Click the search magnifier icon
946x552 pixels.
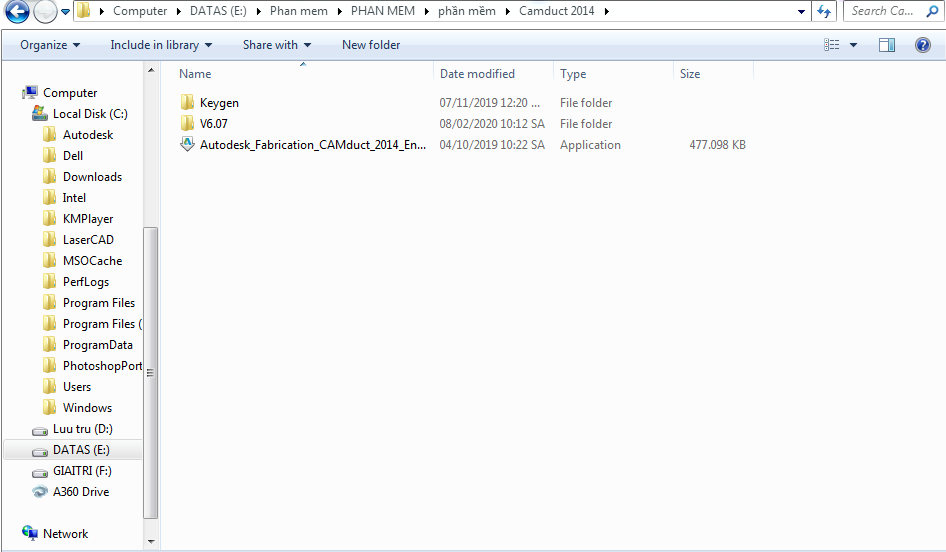932,11
